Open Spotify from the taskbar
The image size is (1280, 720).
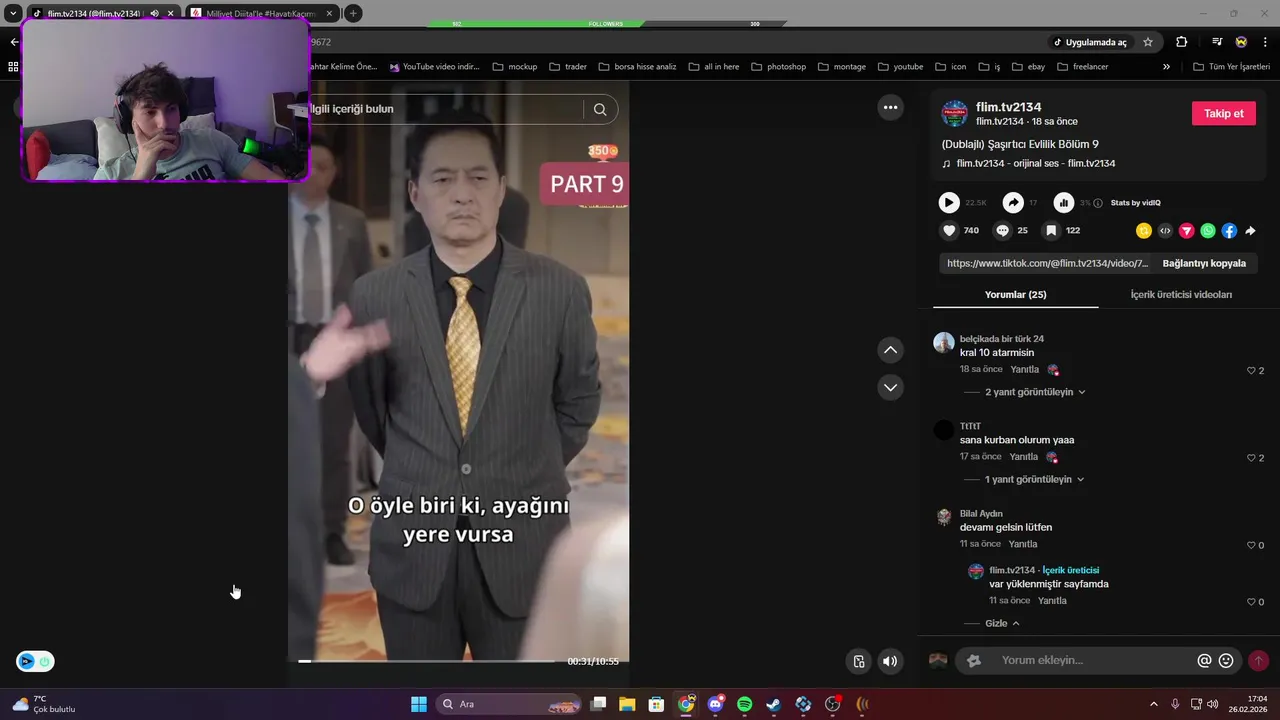tap(744, 704)
